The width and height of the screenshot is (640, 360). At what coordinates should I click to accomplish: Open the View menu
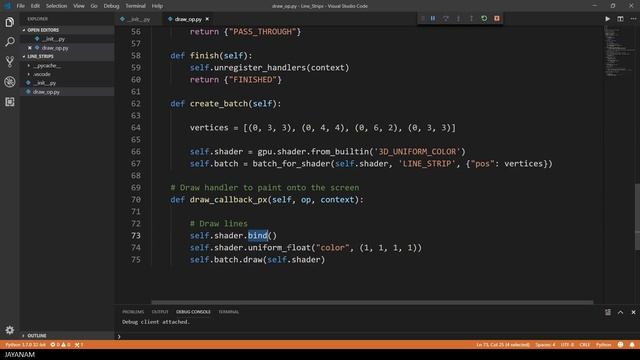79,6
